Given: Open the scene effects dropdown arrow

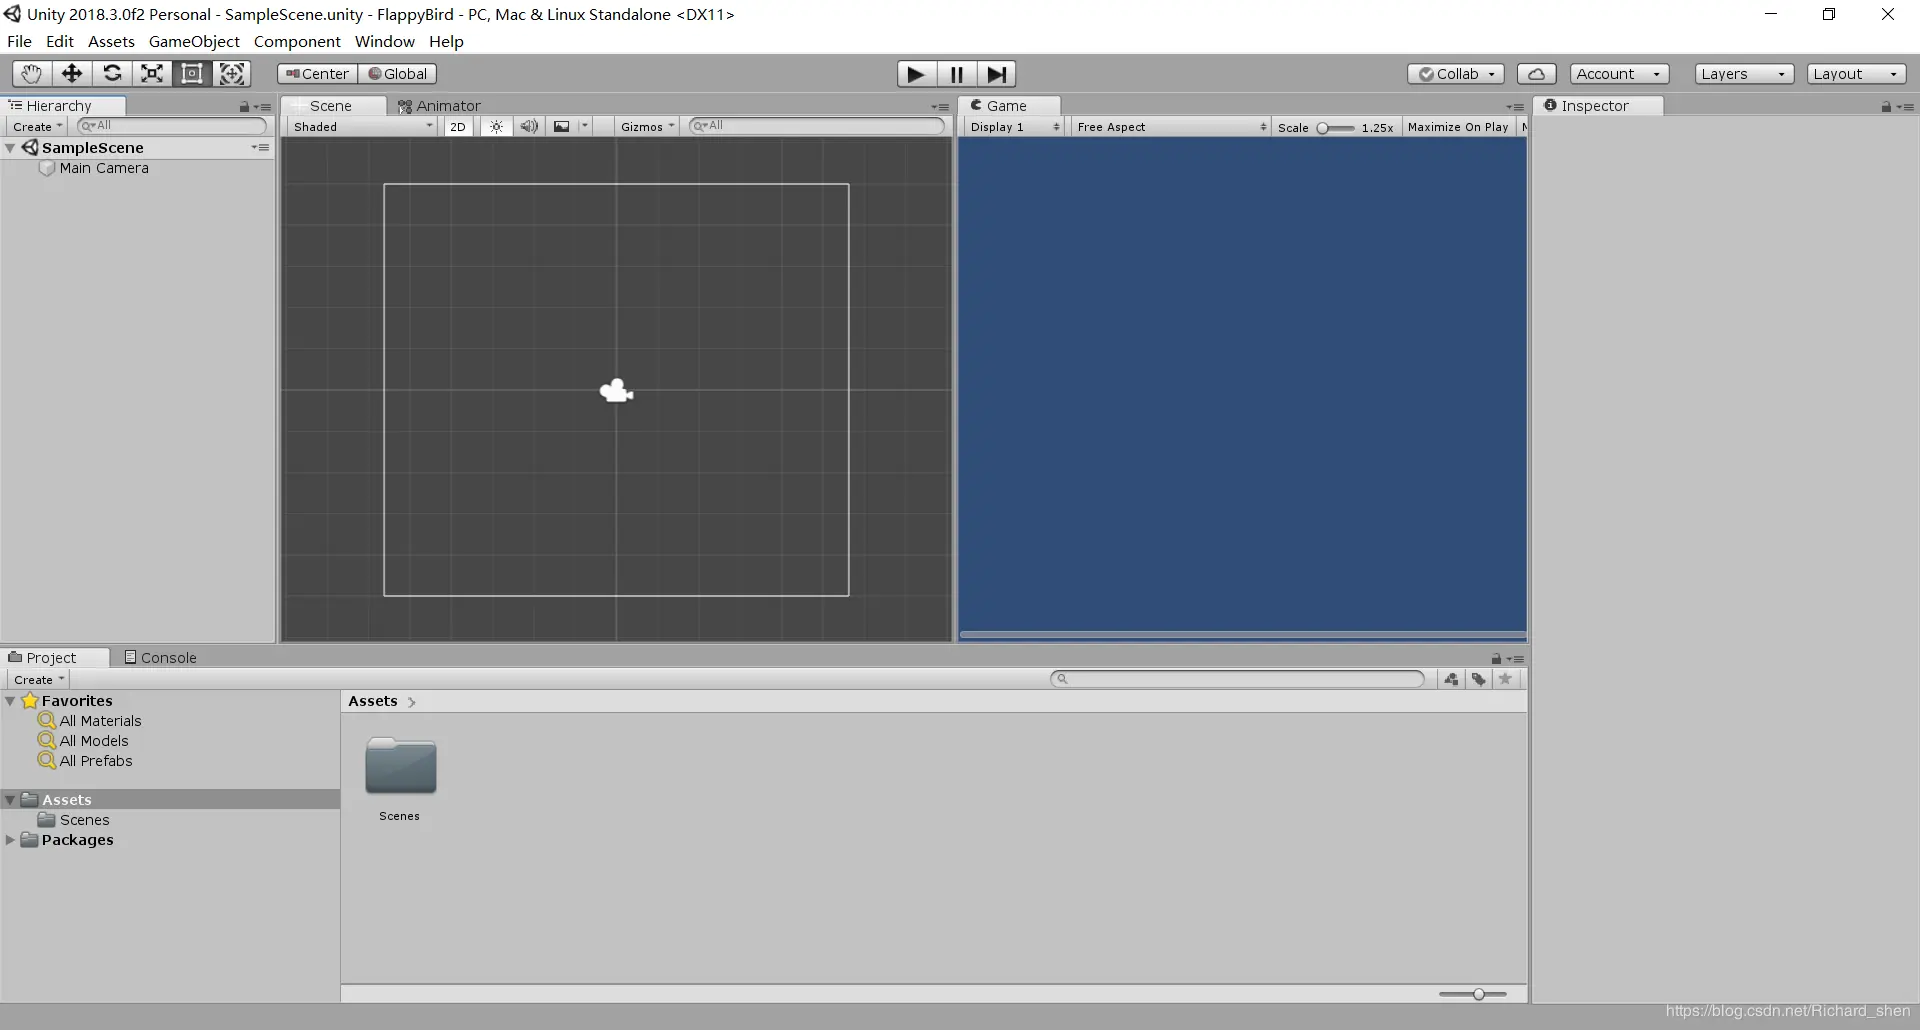Looking at the screenshot, I should (585, 127).
